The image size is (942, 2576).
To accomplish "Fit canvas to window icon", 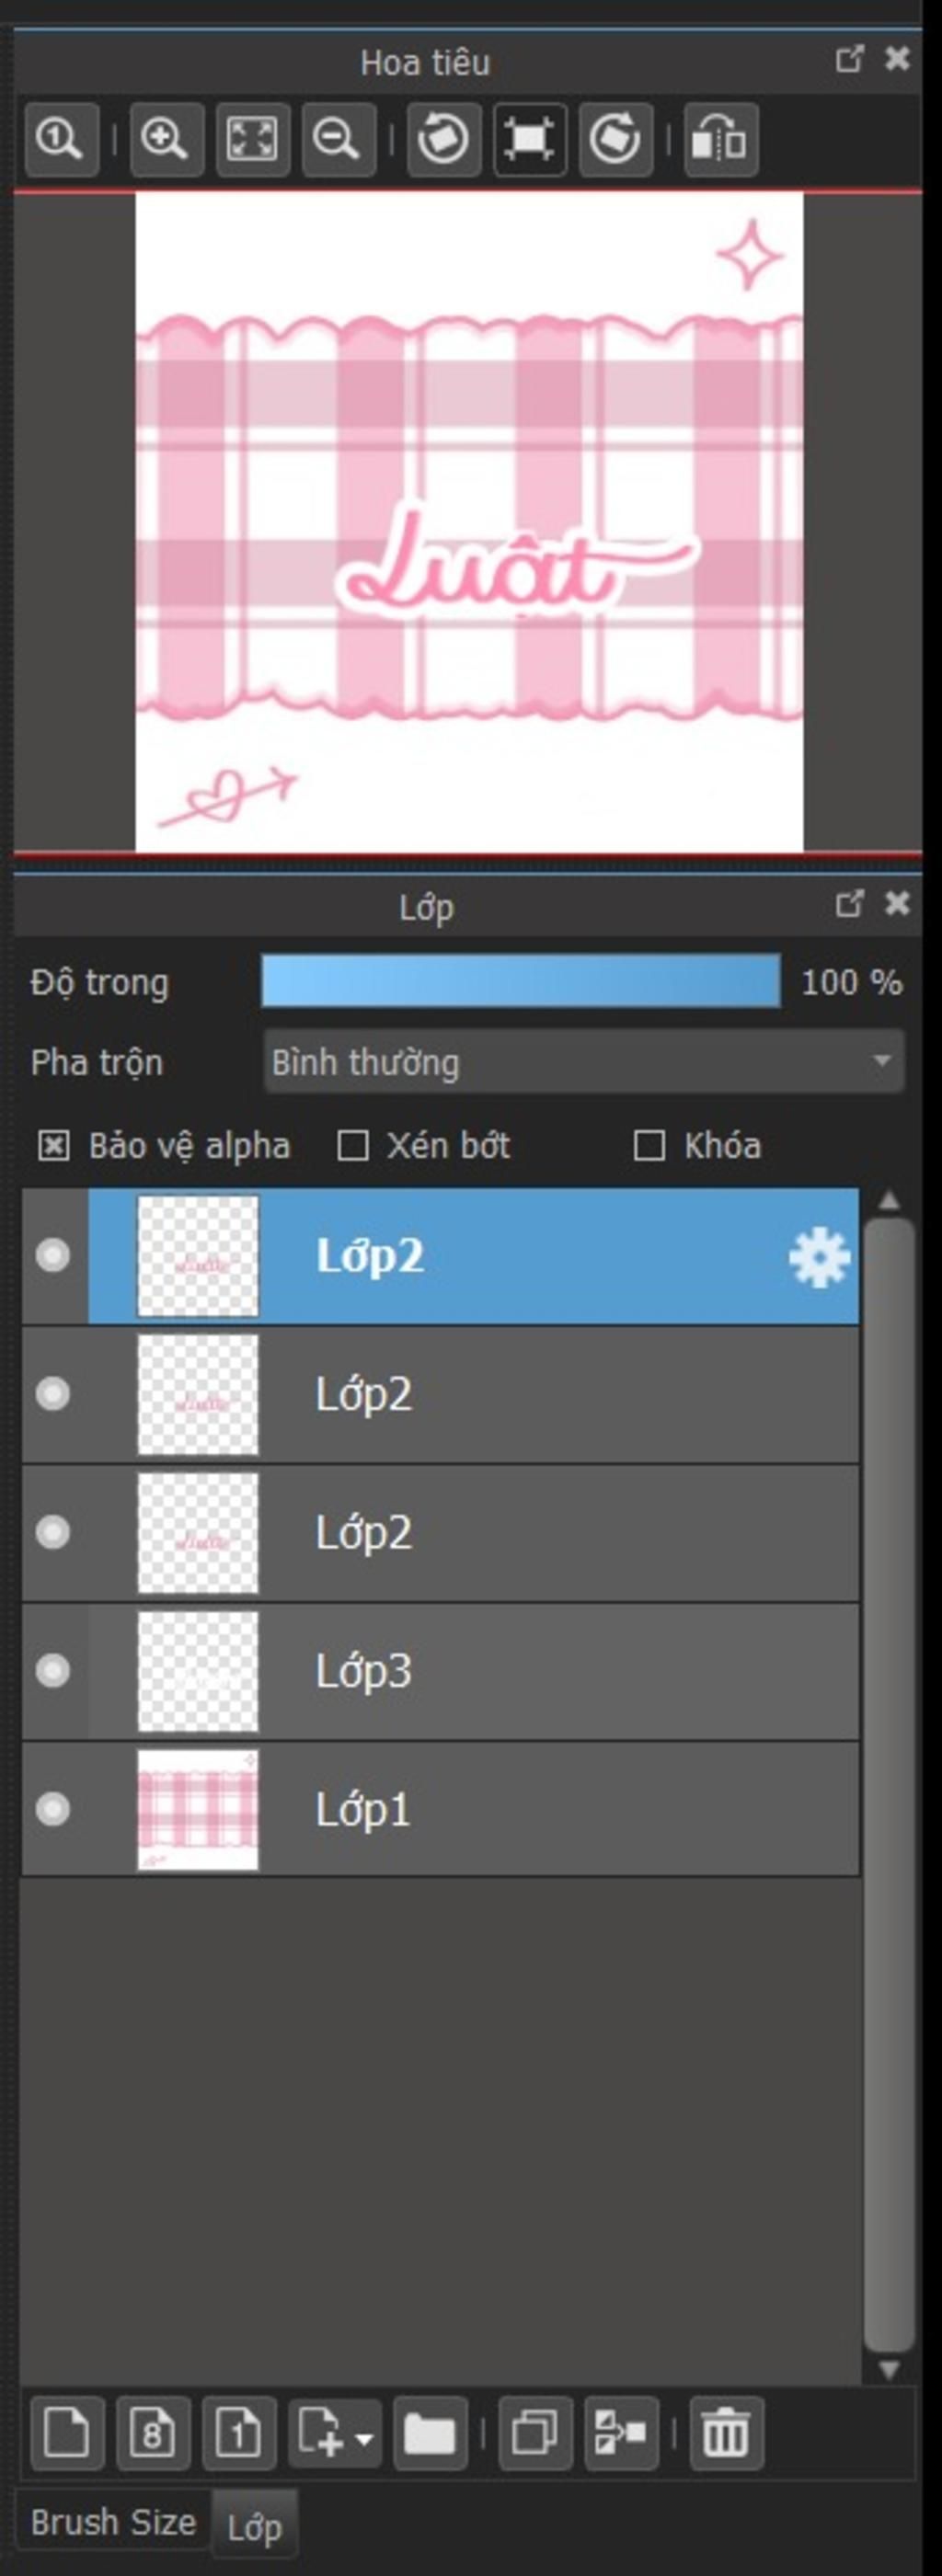I will (252, 140).
